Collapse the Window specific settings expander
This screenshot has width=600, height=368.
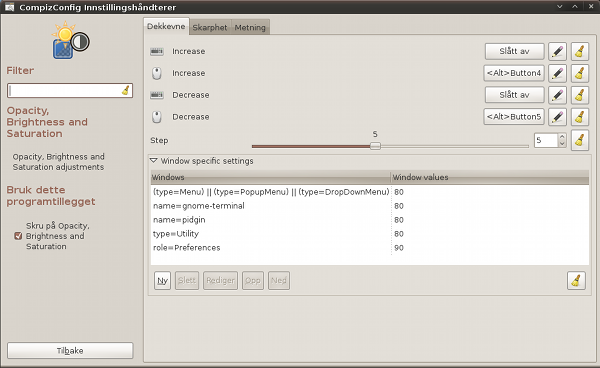153,161
